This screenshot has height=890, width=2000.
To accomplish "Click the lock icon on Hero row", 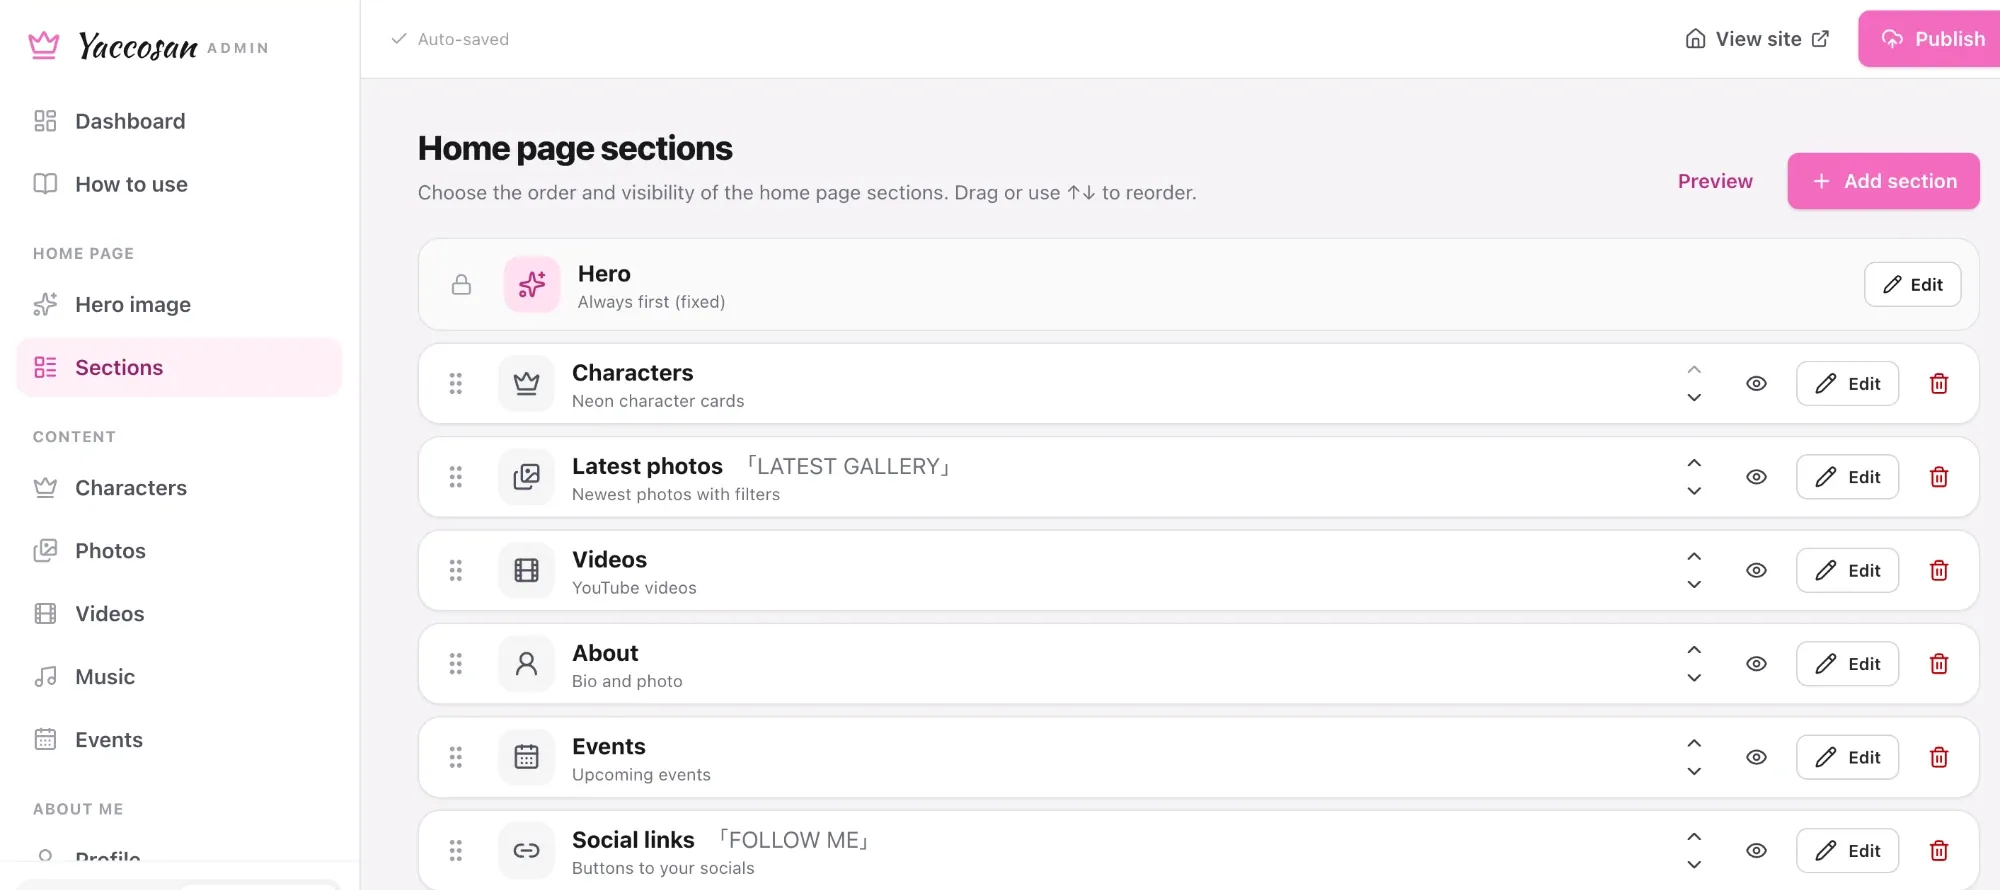I will pyautogui.click(x=461, y=285).
